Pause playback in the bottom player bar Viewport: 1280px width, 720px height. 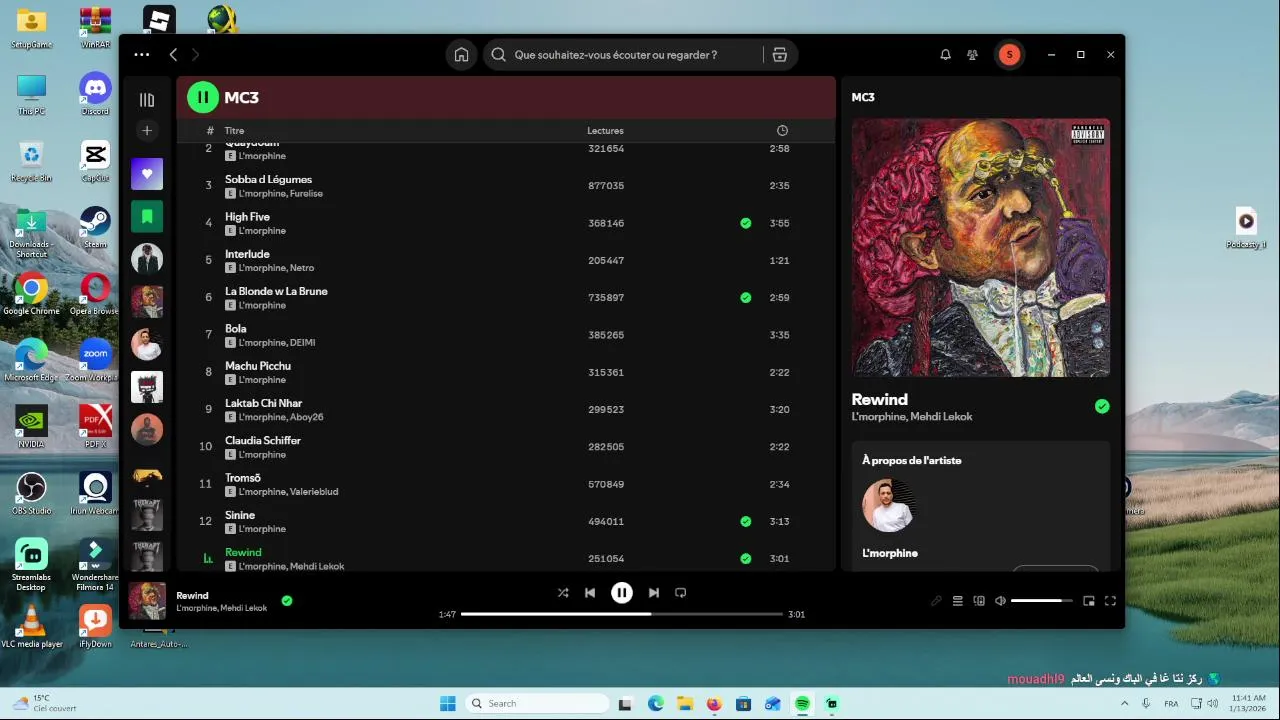coord(622,593)
